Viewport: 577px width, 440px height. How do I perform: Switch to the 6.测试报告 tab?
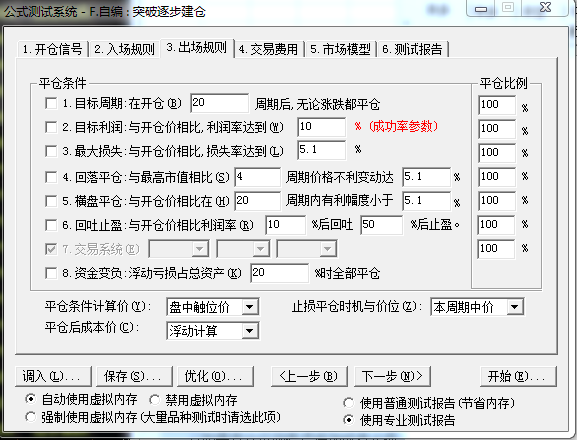413,49
